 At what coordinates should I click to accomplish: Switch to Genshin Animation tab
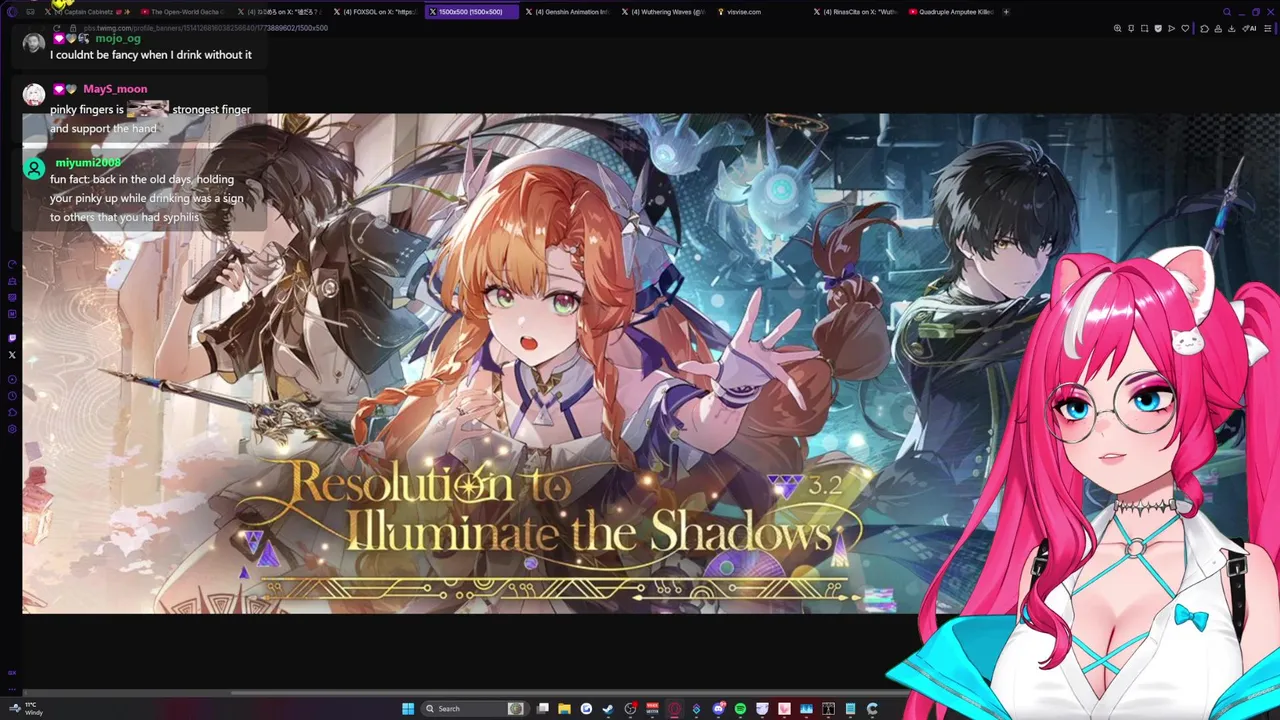pyautogui.click(x=570, y=12)
